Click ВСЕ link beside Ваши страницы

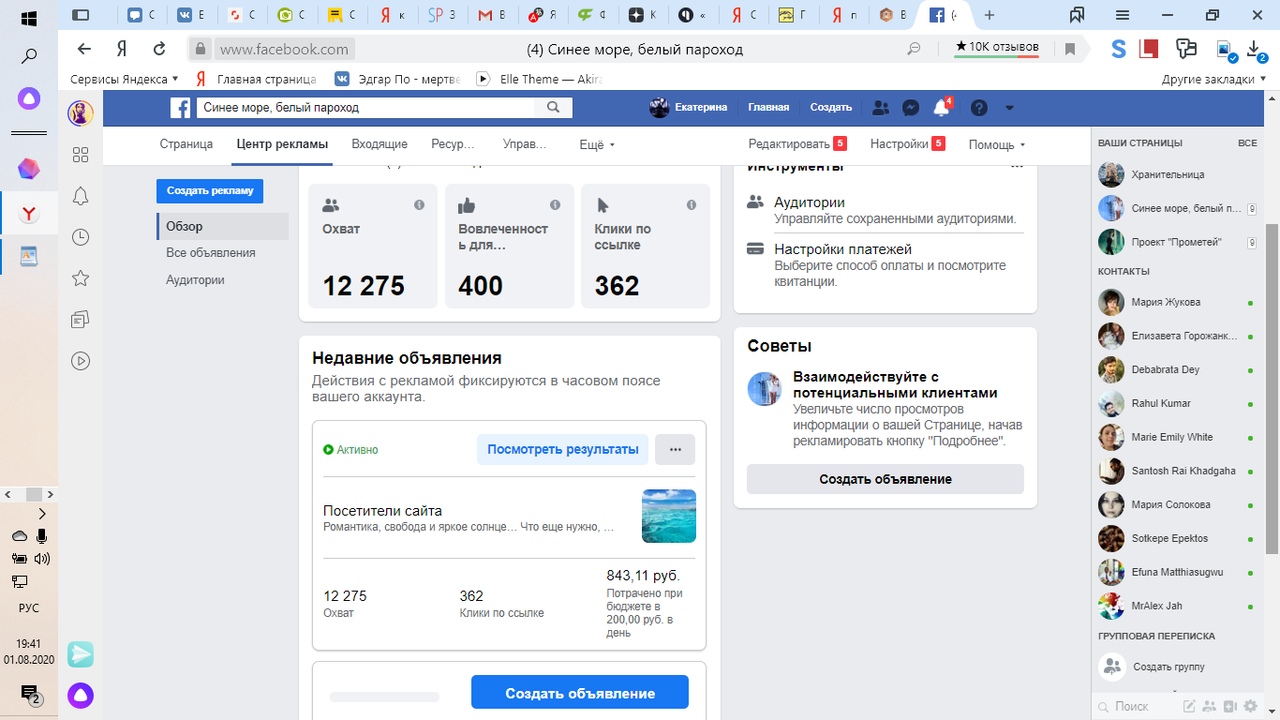pos(1247,143)
